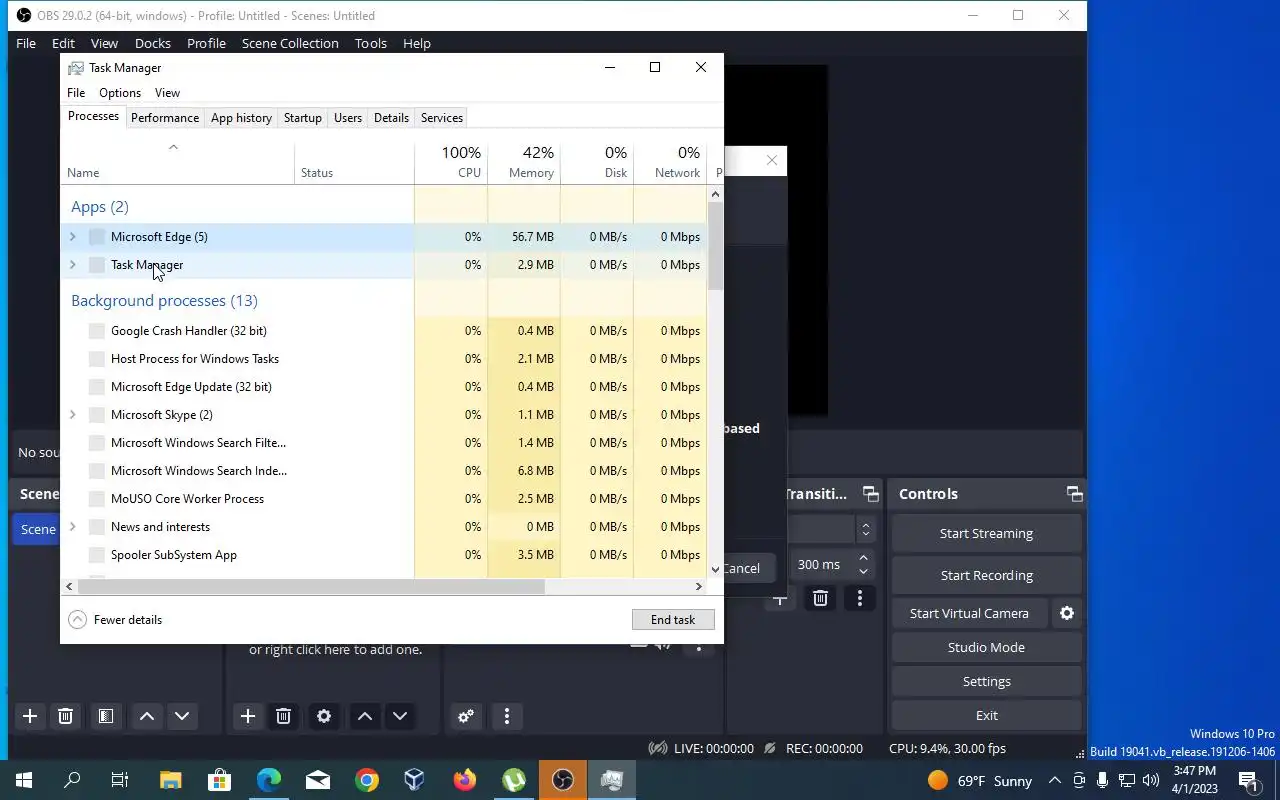The image size is (1280, 800).
Task: Click the Exit button in OBS Controls
Action: (x=986, y=716)
